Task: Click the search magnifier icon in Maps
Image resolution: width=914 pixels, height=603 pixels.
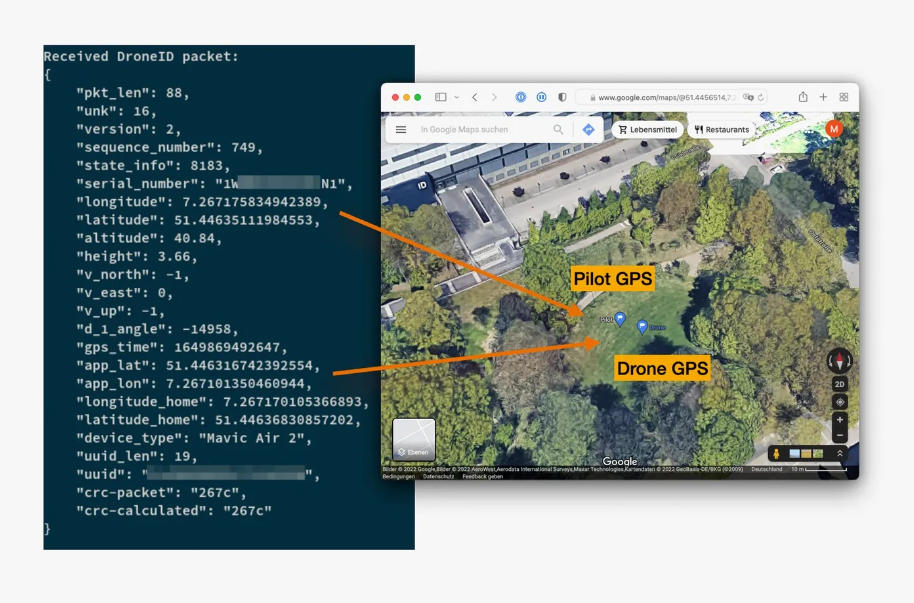Action: [558, 130]
